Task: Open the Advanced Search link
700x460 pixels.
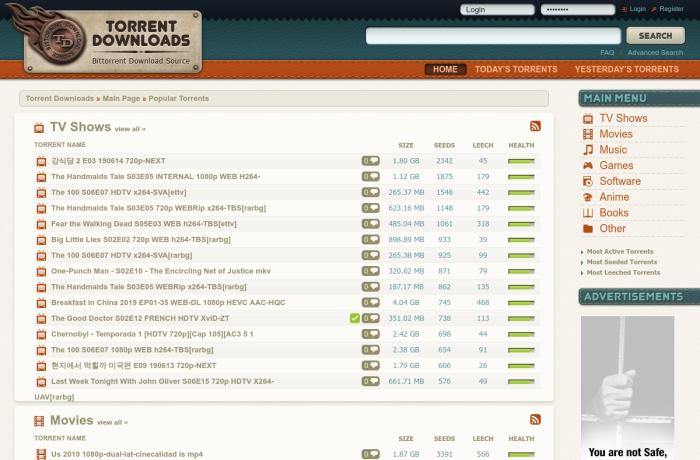Action: (x=655, y=53)
